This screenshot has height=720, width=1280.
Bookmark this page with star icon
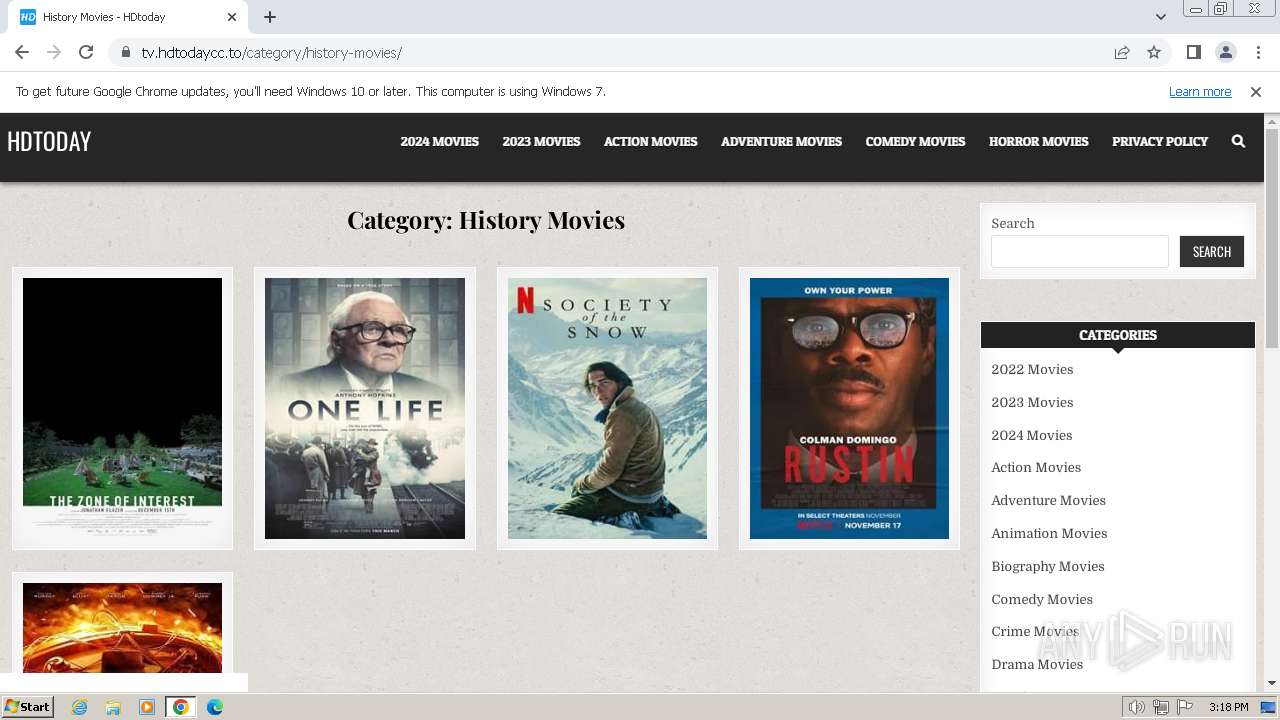point(1154,52)
